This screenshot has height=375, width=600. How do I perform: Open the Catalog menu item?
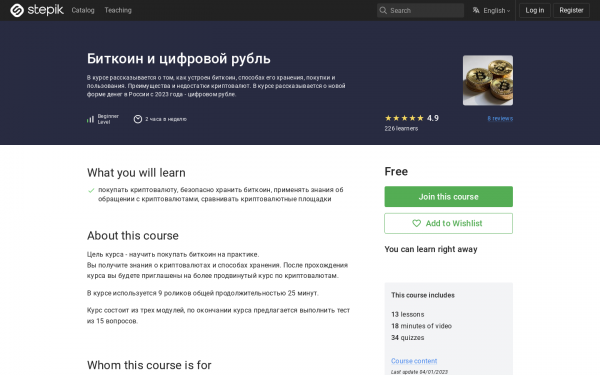[83, 10]
